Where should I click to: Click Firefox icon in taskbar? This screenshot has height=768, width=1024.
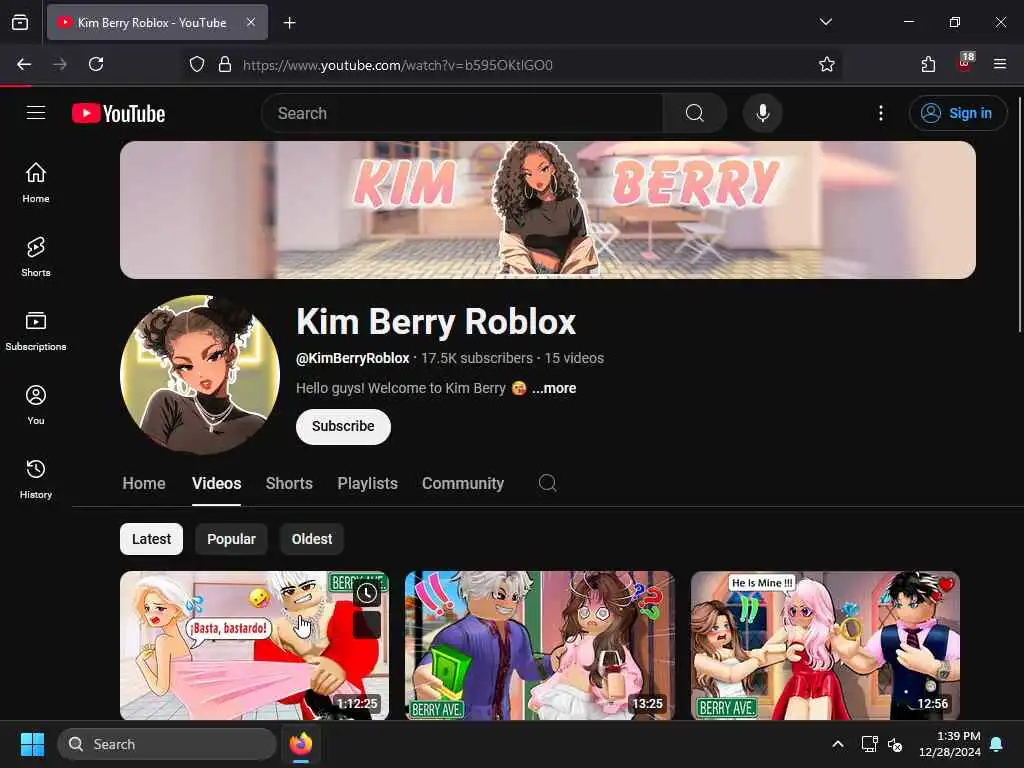click(x=301, y=744)
